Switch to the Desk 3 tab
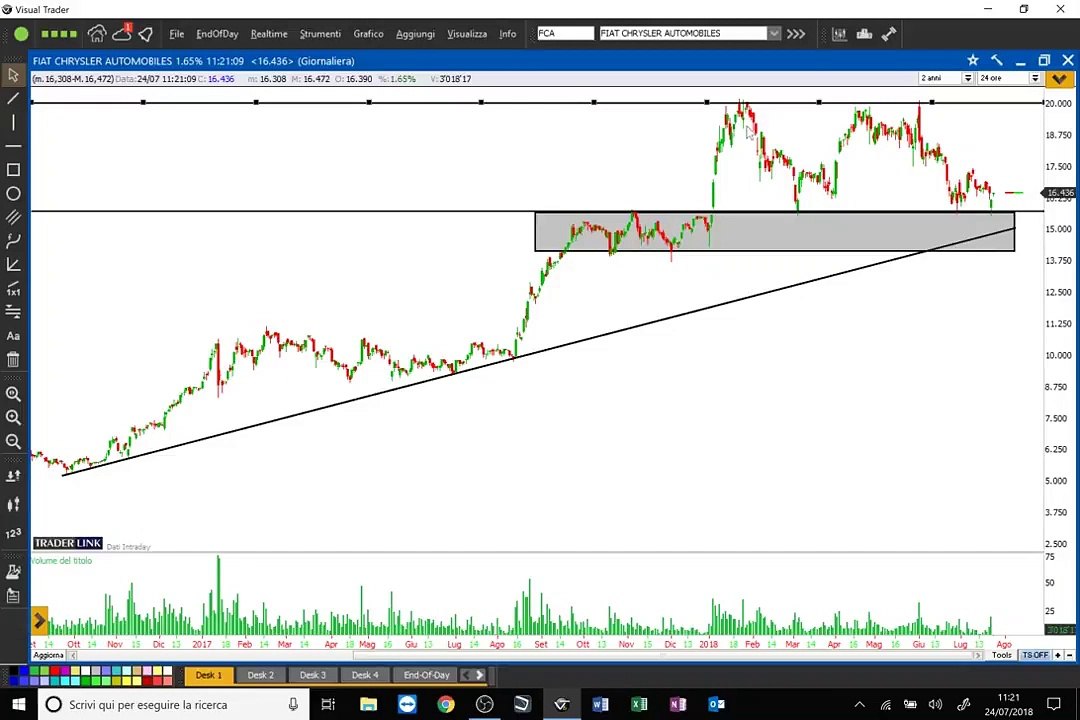Screen dimensions: 1080x720 click(x=313, y=675)
